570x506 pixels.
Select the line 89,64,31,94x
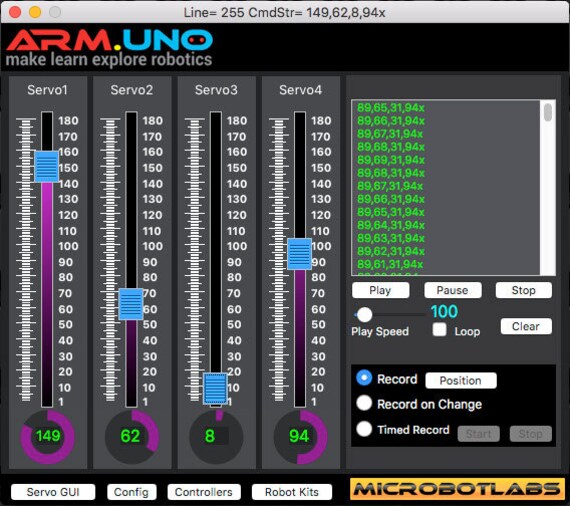click(x=391, y=225)
